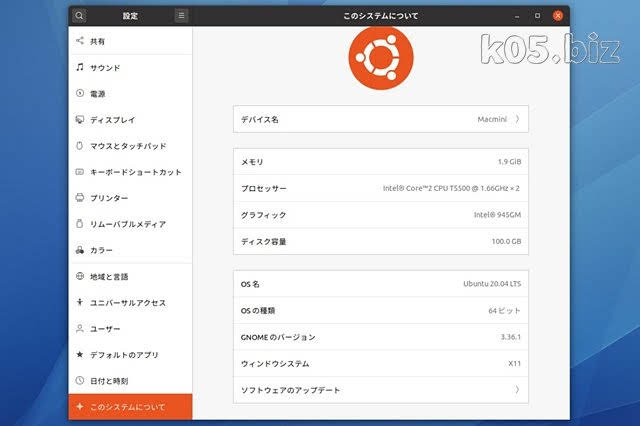Open 日付と時刻 settings
640x426 pixels.
tap(130, 381)
